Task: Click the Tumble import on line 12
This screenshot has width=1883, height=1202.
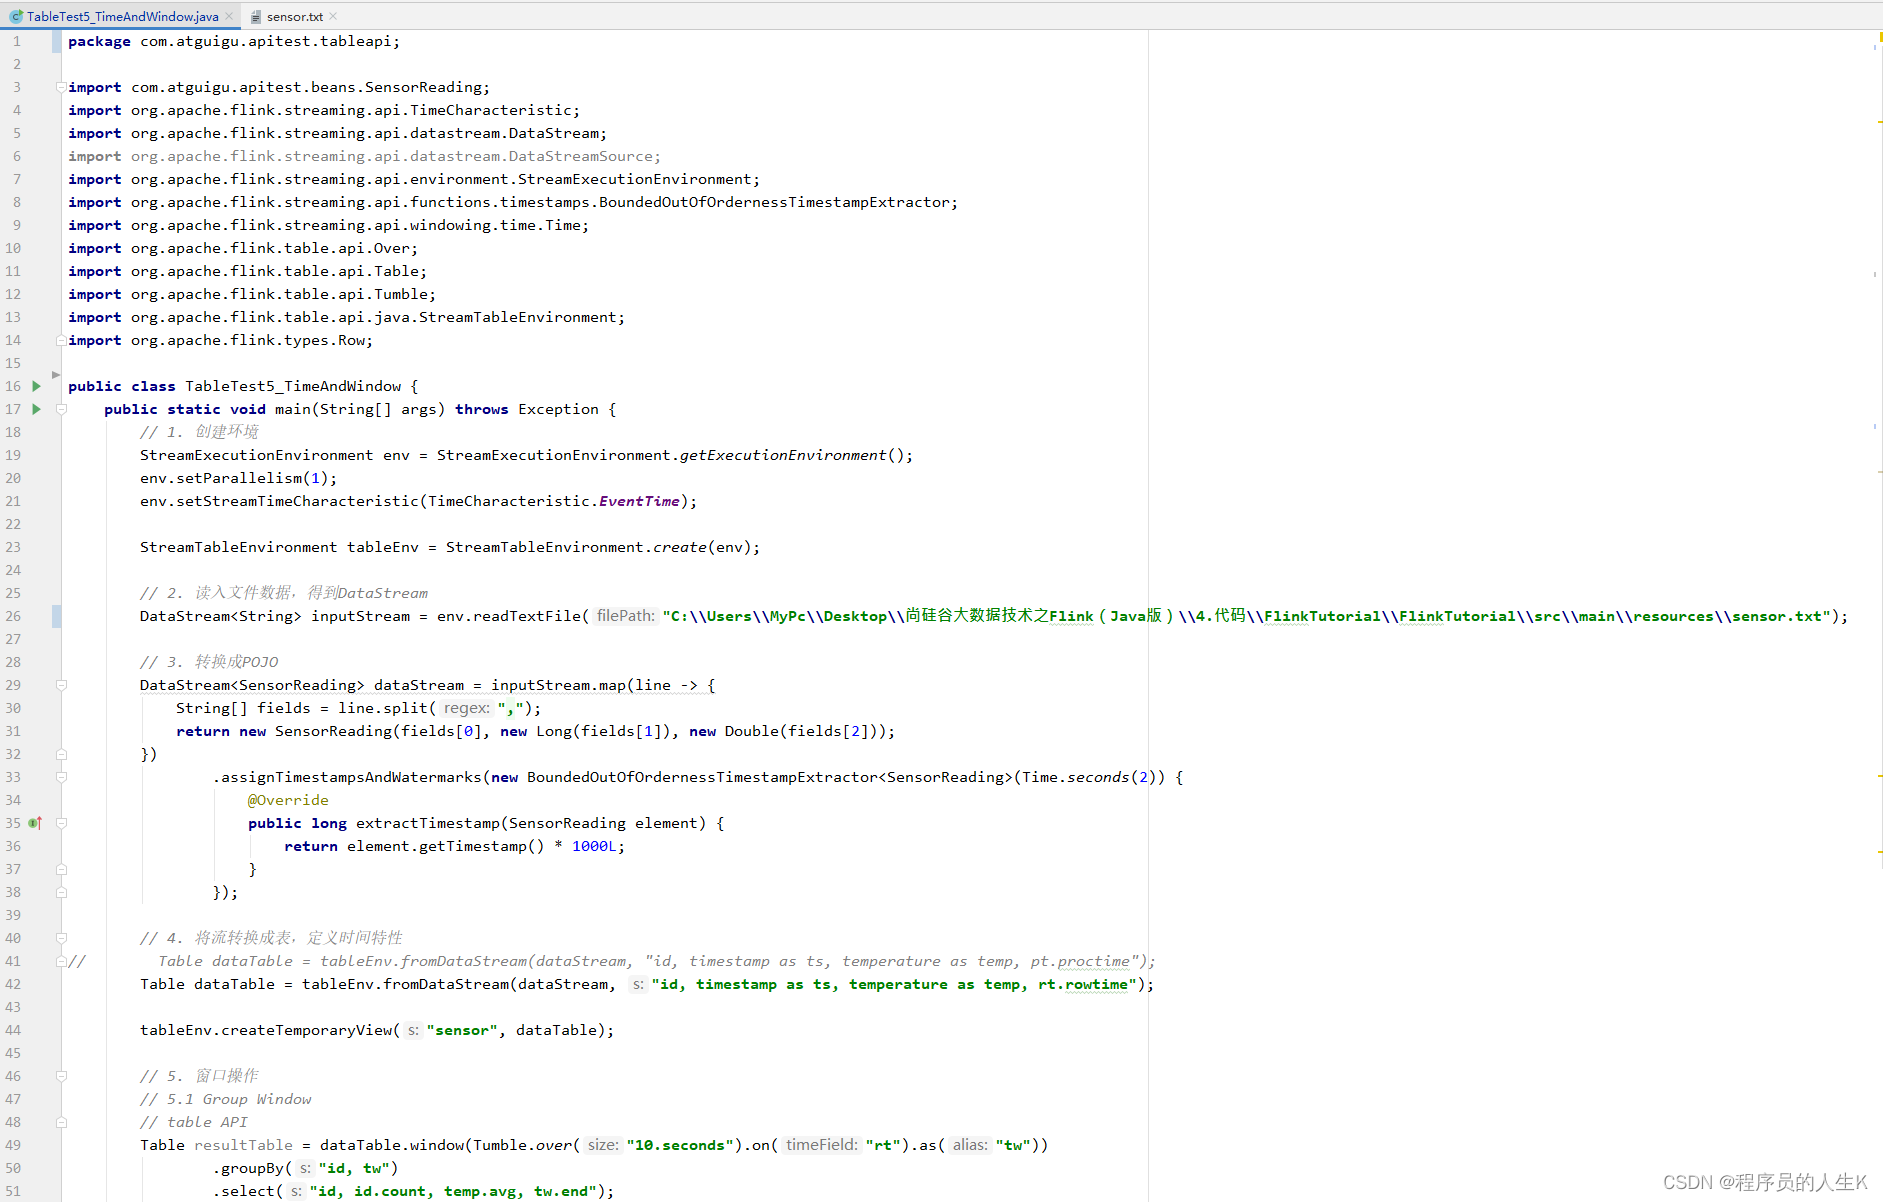Action: 251,294
